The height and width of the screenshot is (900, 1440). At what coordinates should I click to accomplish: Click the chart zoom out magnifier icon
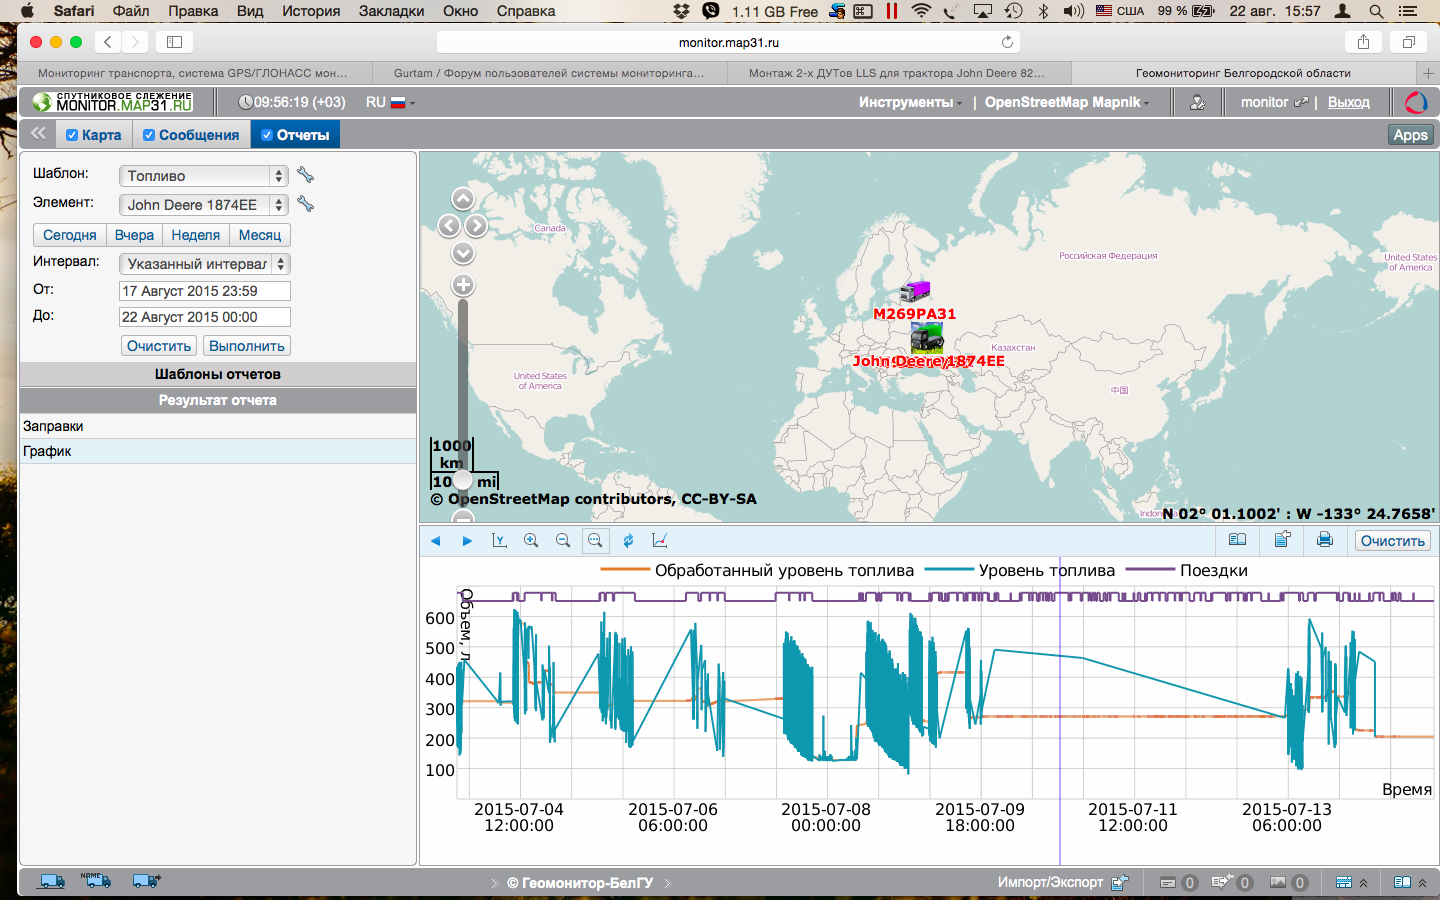coord(563,540)
